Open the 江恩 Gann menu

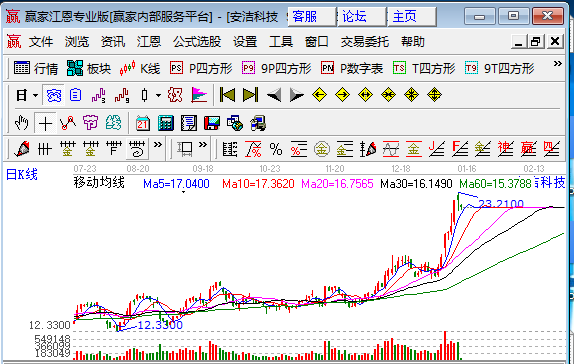point(149,42)
